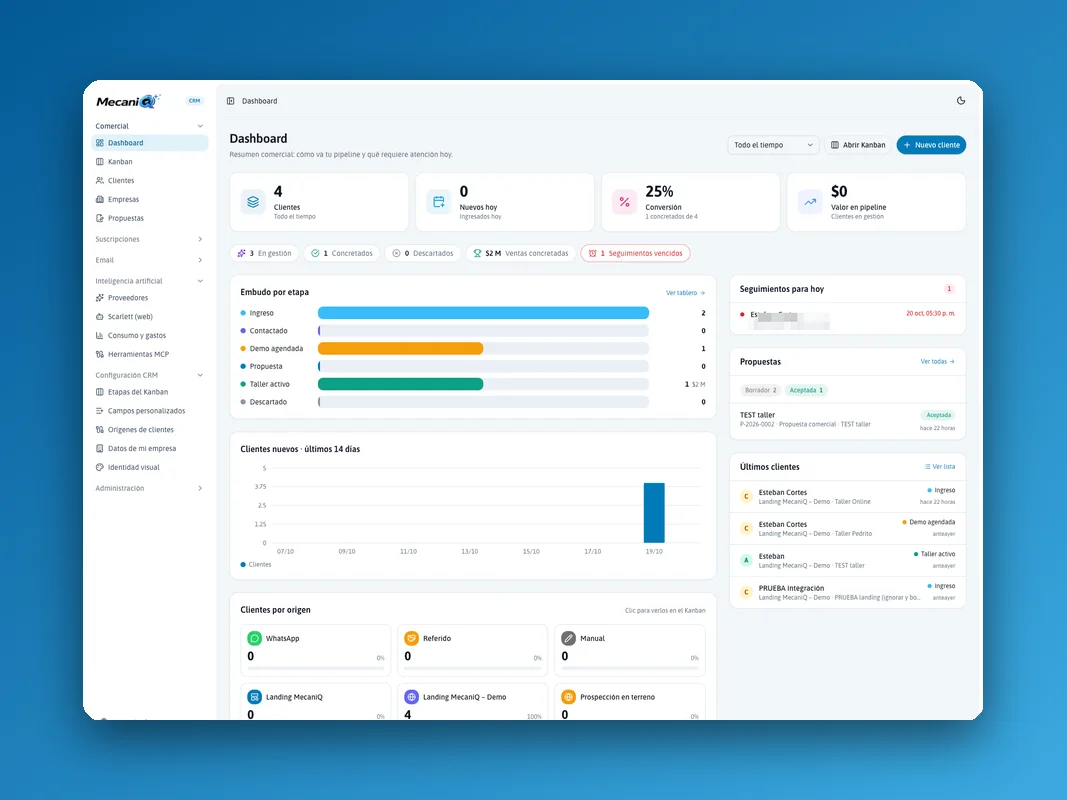Screen dimensions: 1067x800
Task: Click the green Taller activo funnel bar
Action: pyautogui.click(x=401, y=384)
